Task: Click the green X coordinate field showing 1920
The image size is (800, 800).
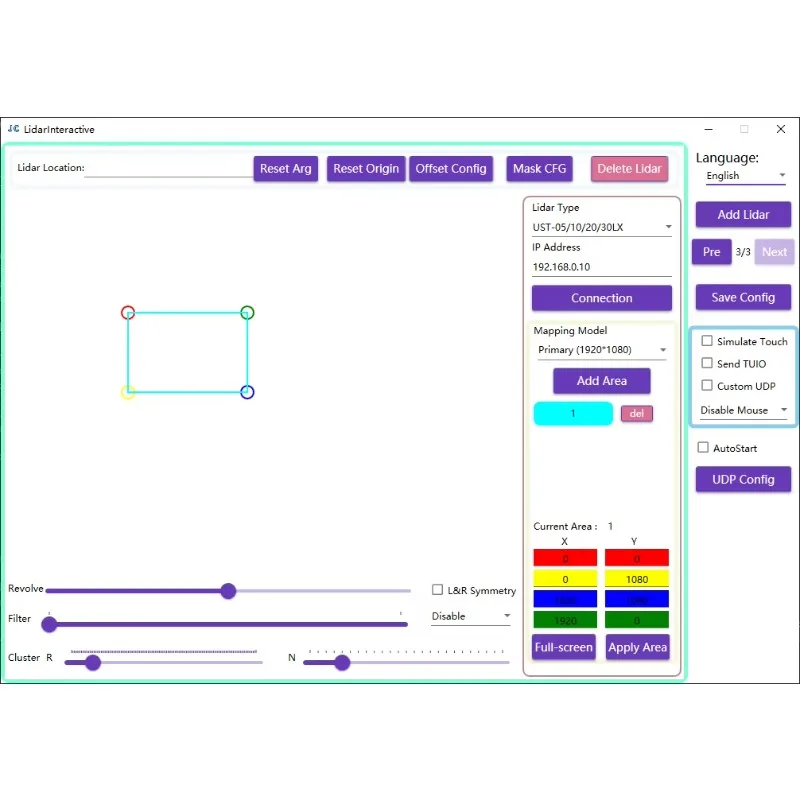Action: click(565, 620)
